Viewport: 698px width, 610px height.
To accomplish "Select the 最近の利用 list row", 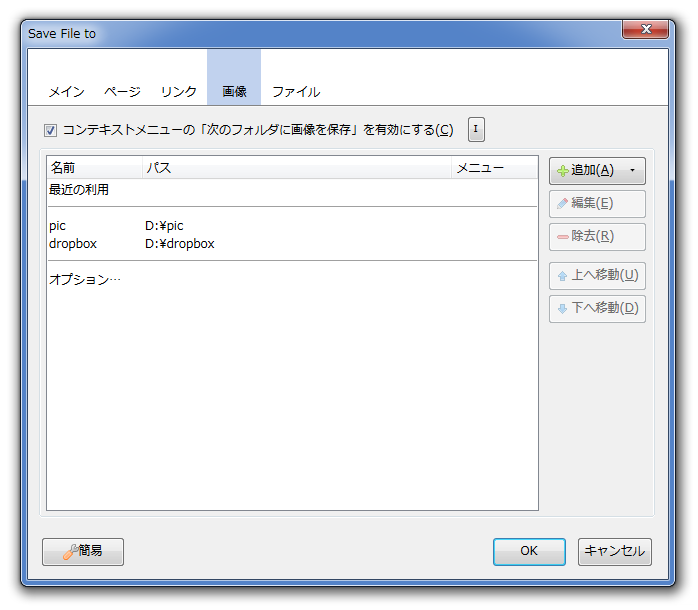I will tap(292, 190).
